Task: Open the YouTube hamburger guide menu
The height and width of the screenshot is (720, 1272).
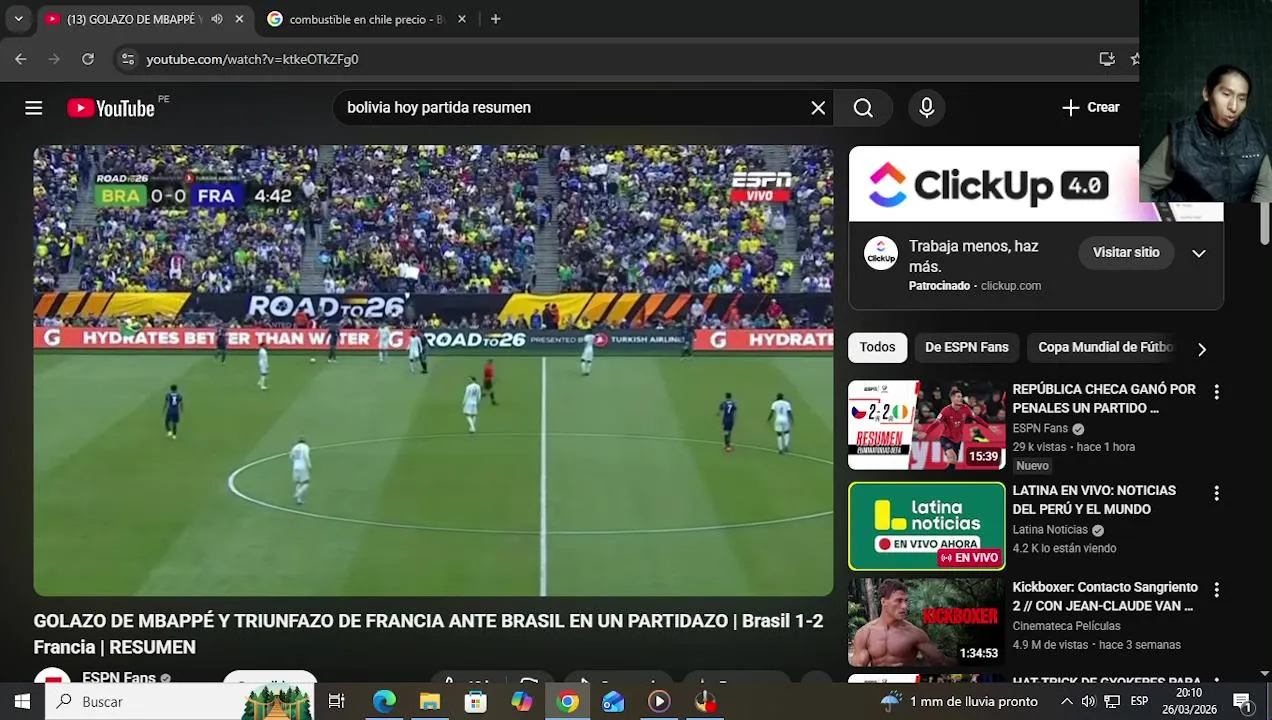Action: point(34,108)
